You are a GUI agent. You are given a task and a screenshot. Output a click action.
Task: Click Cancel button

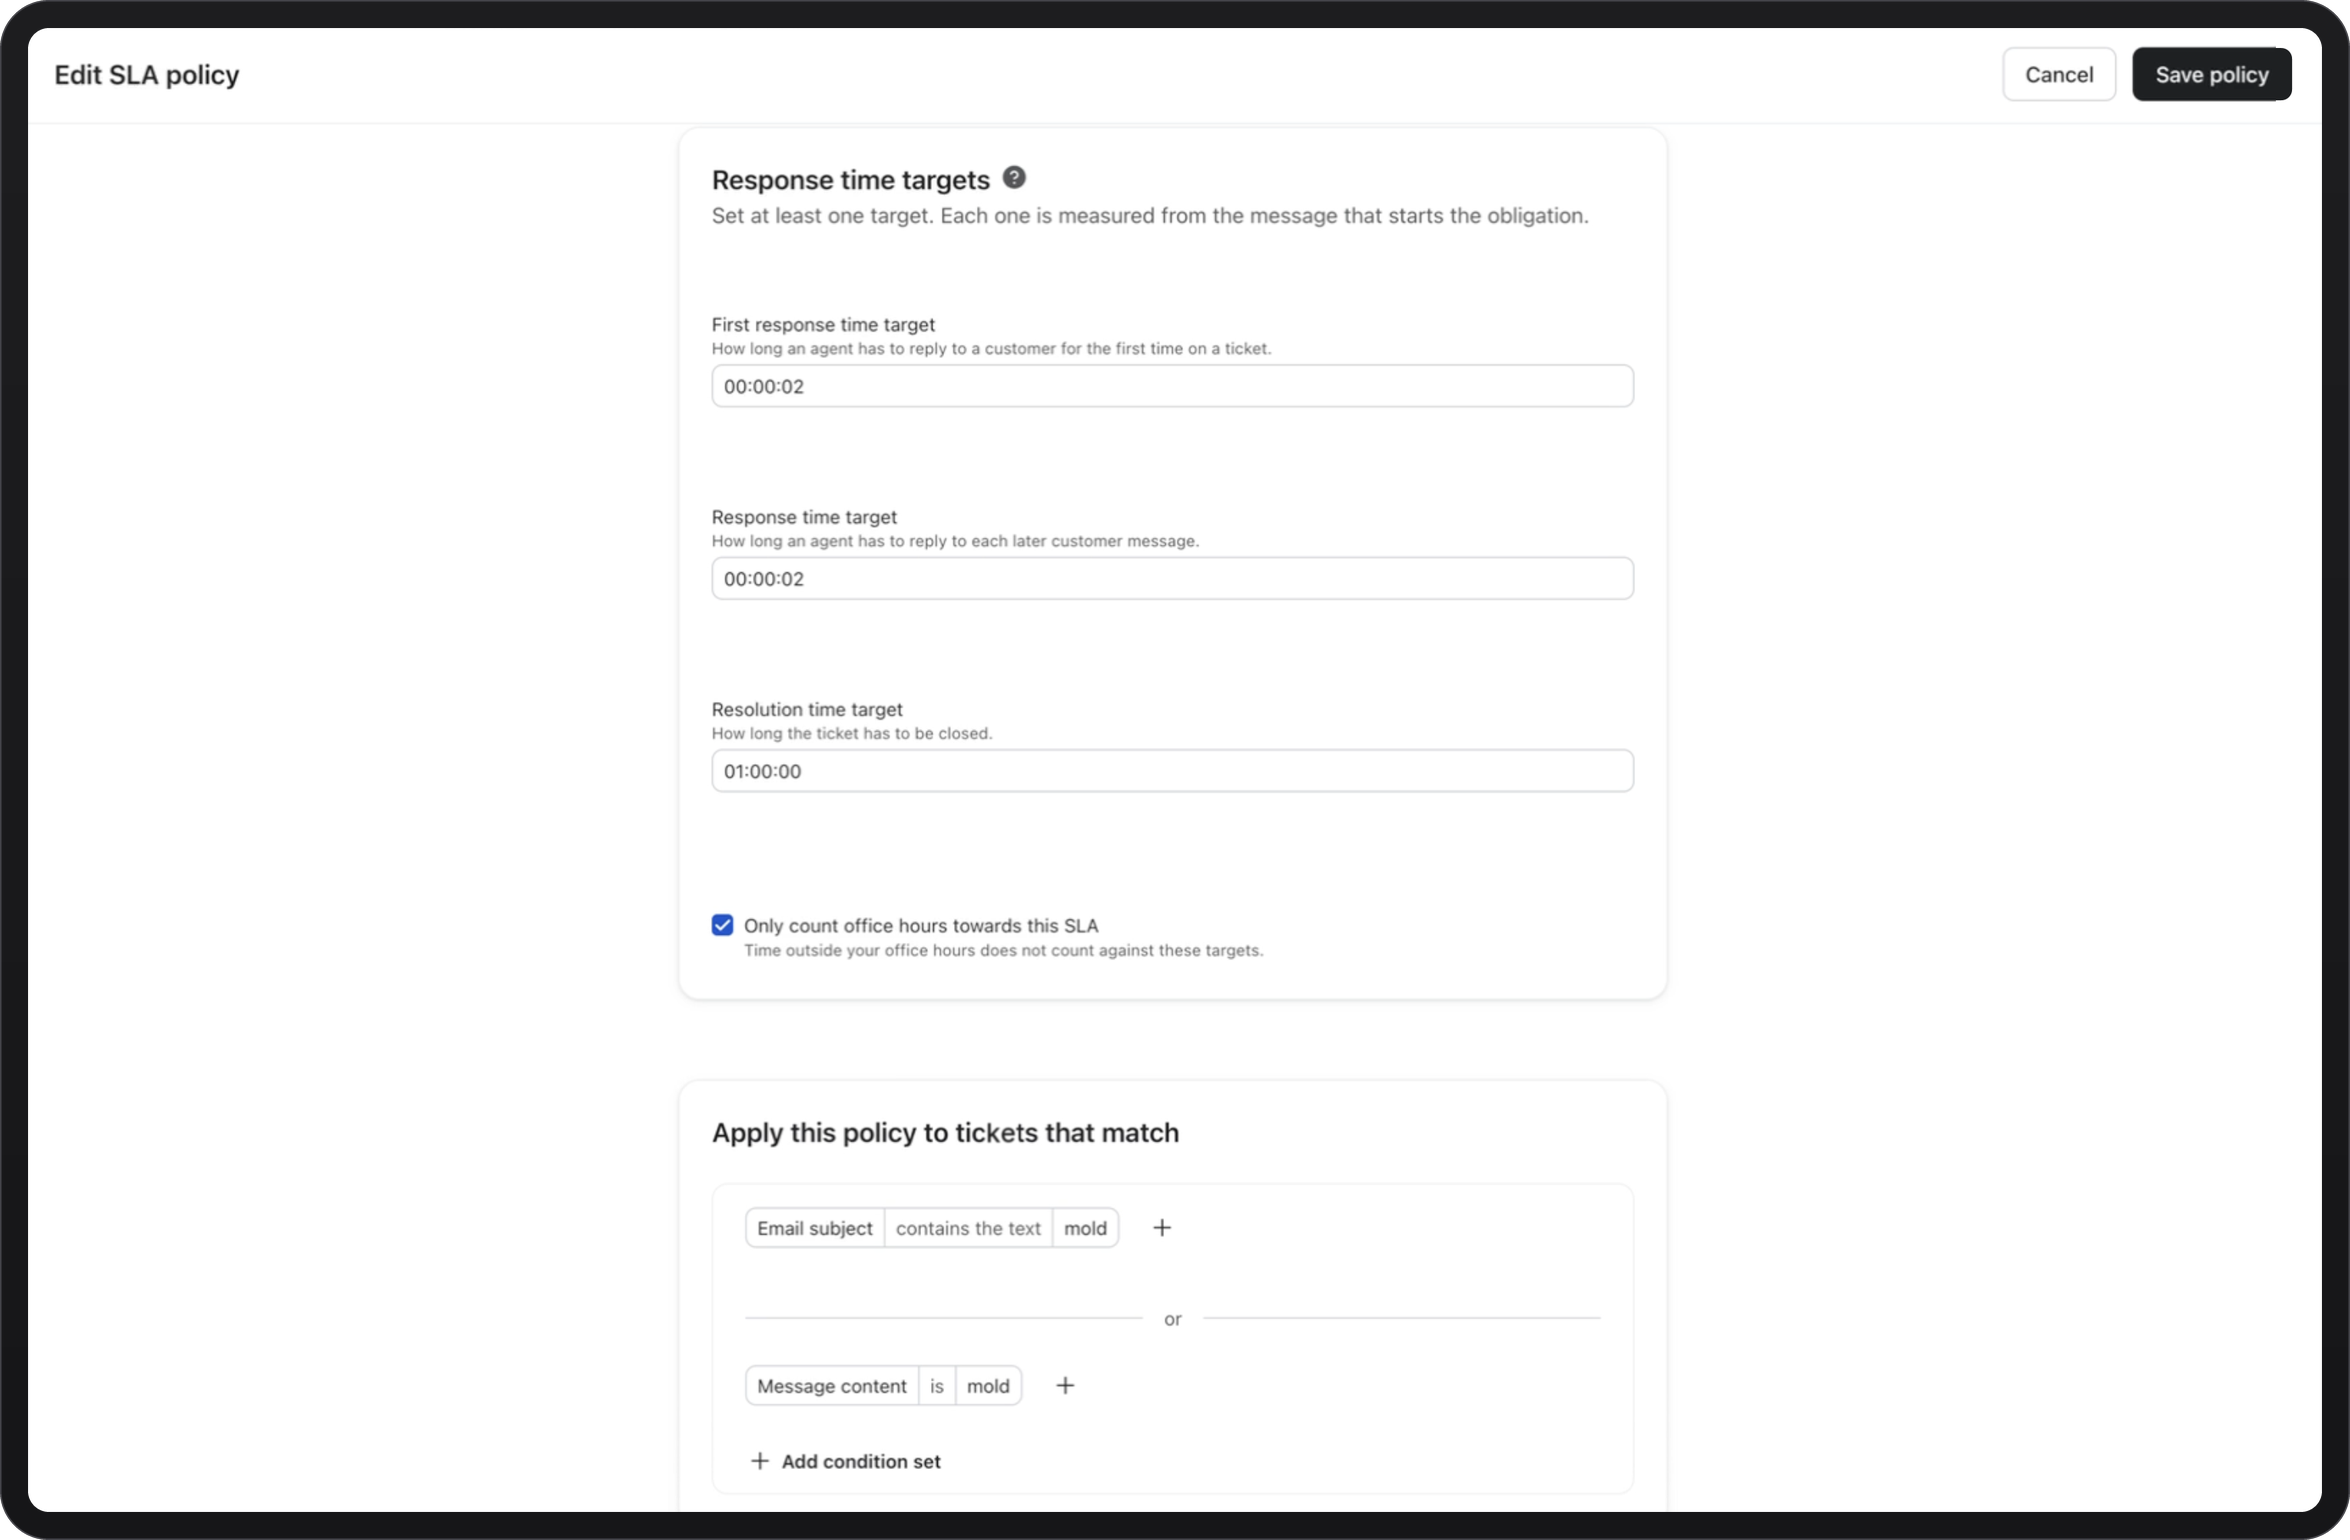(2059, 75)
